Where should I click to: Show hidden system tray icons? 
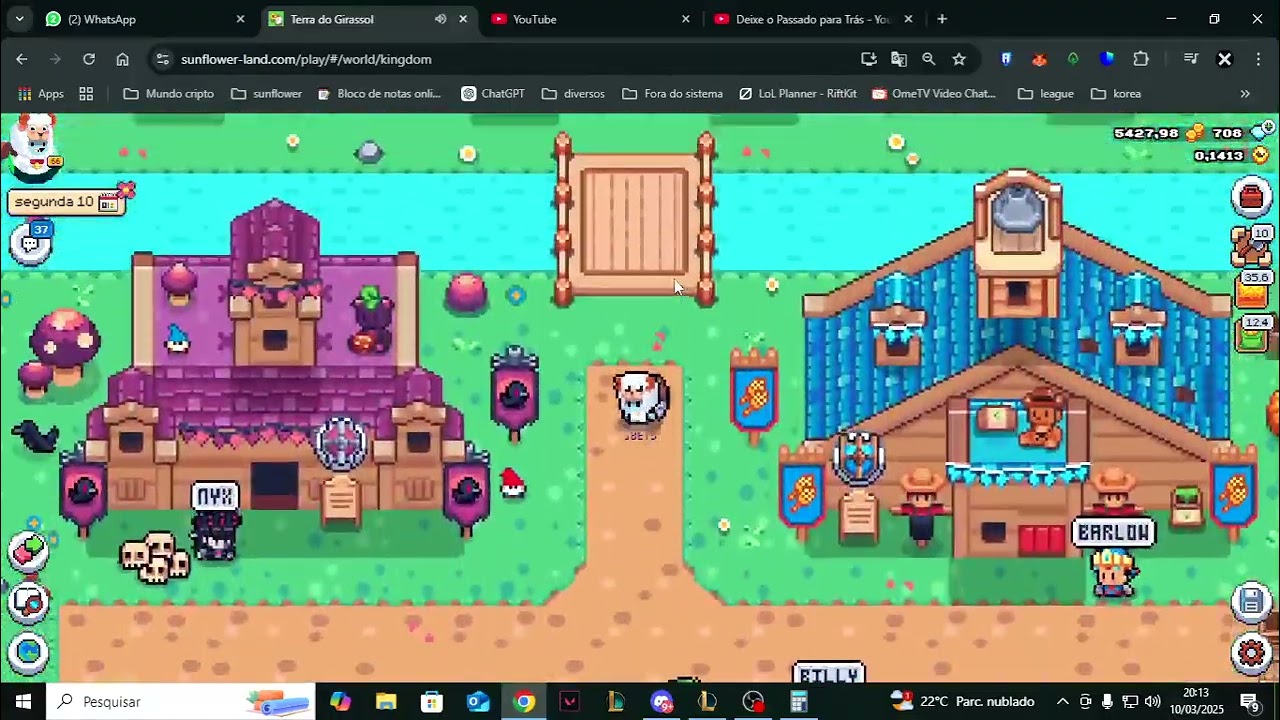1062,702
